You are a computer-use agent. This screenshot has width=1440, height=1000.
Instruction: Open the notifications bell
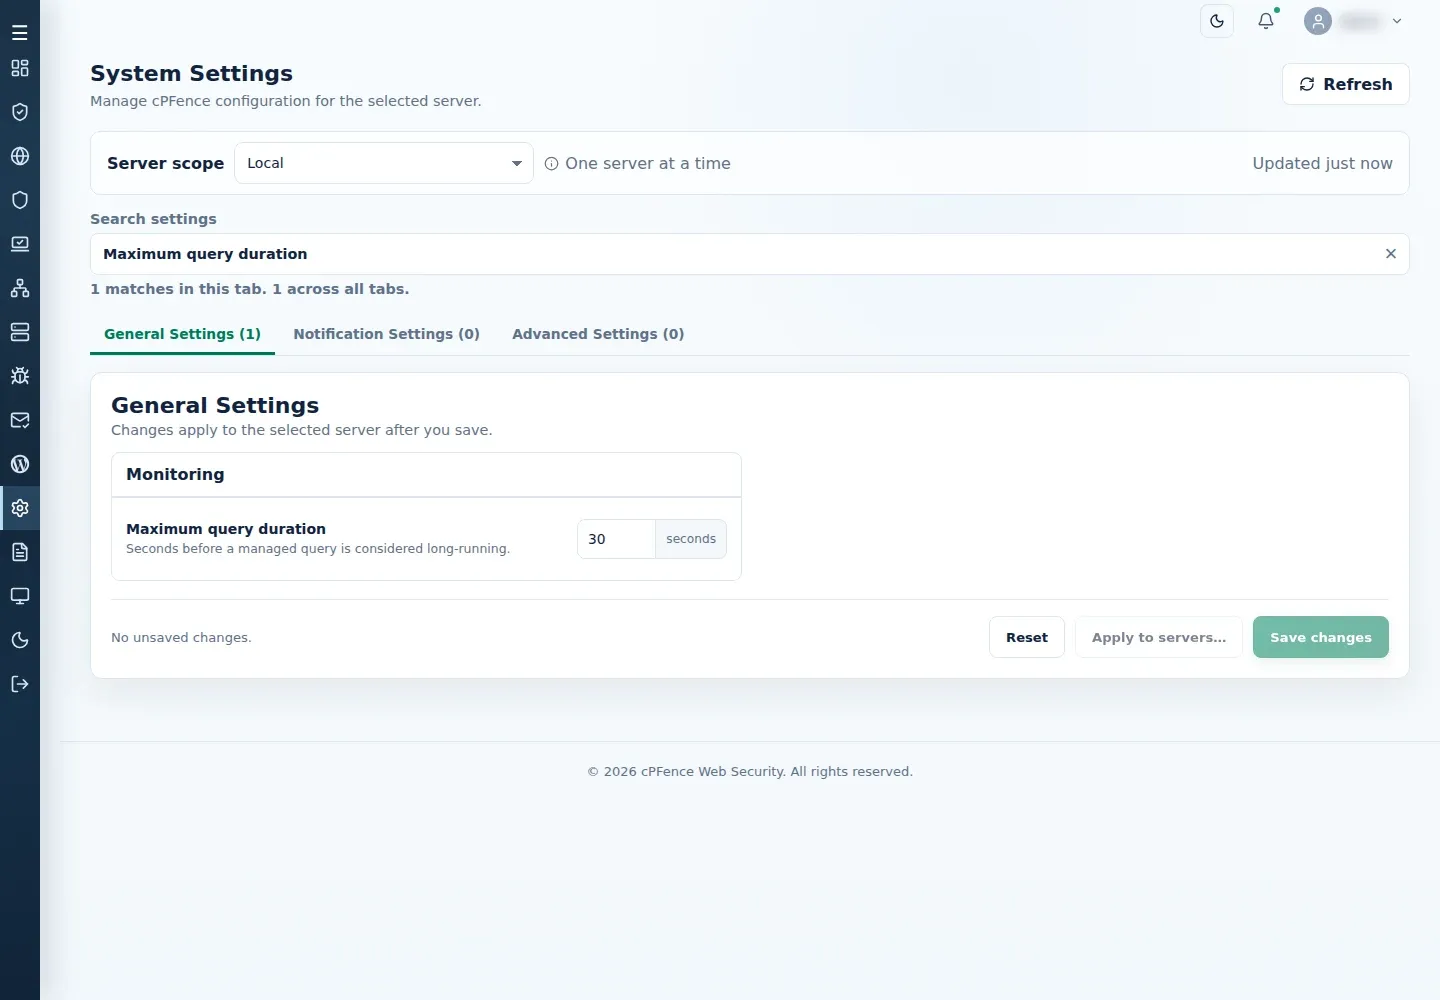pos(1266,21)
